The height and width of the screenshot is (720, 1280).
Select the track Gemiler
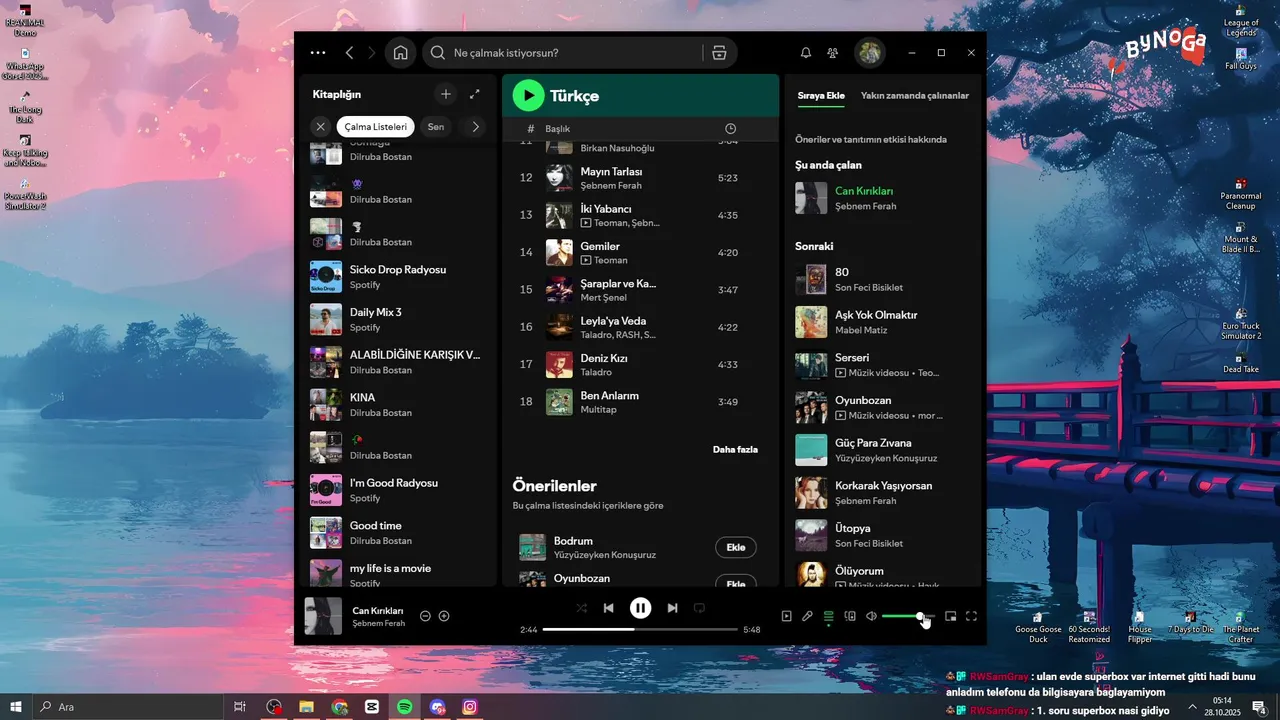[640, 253]
